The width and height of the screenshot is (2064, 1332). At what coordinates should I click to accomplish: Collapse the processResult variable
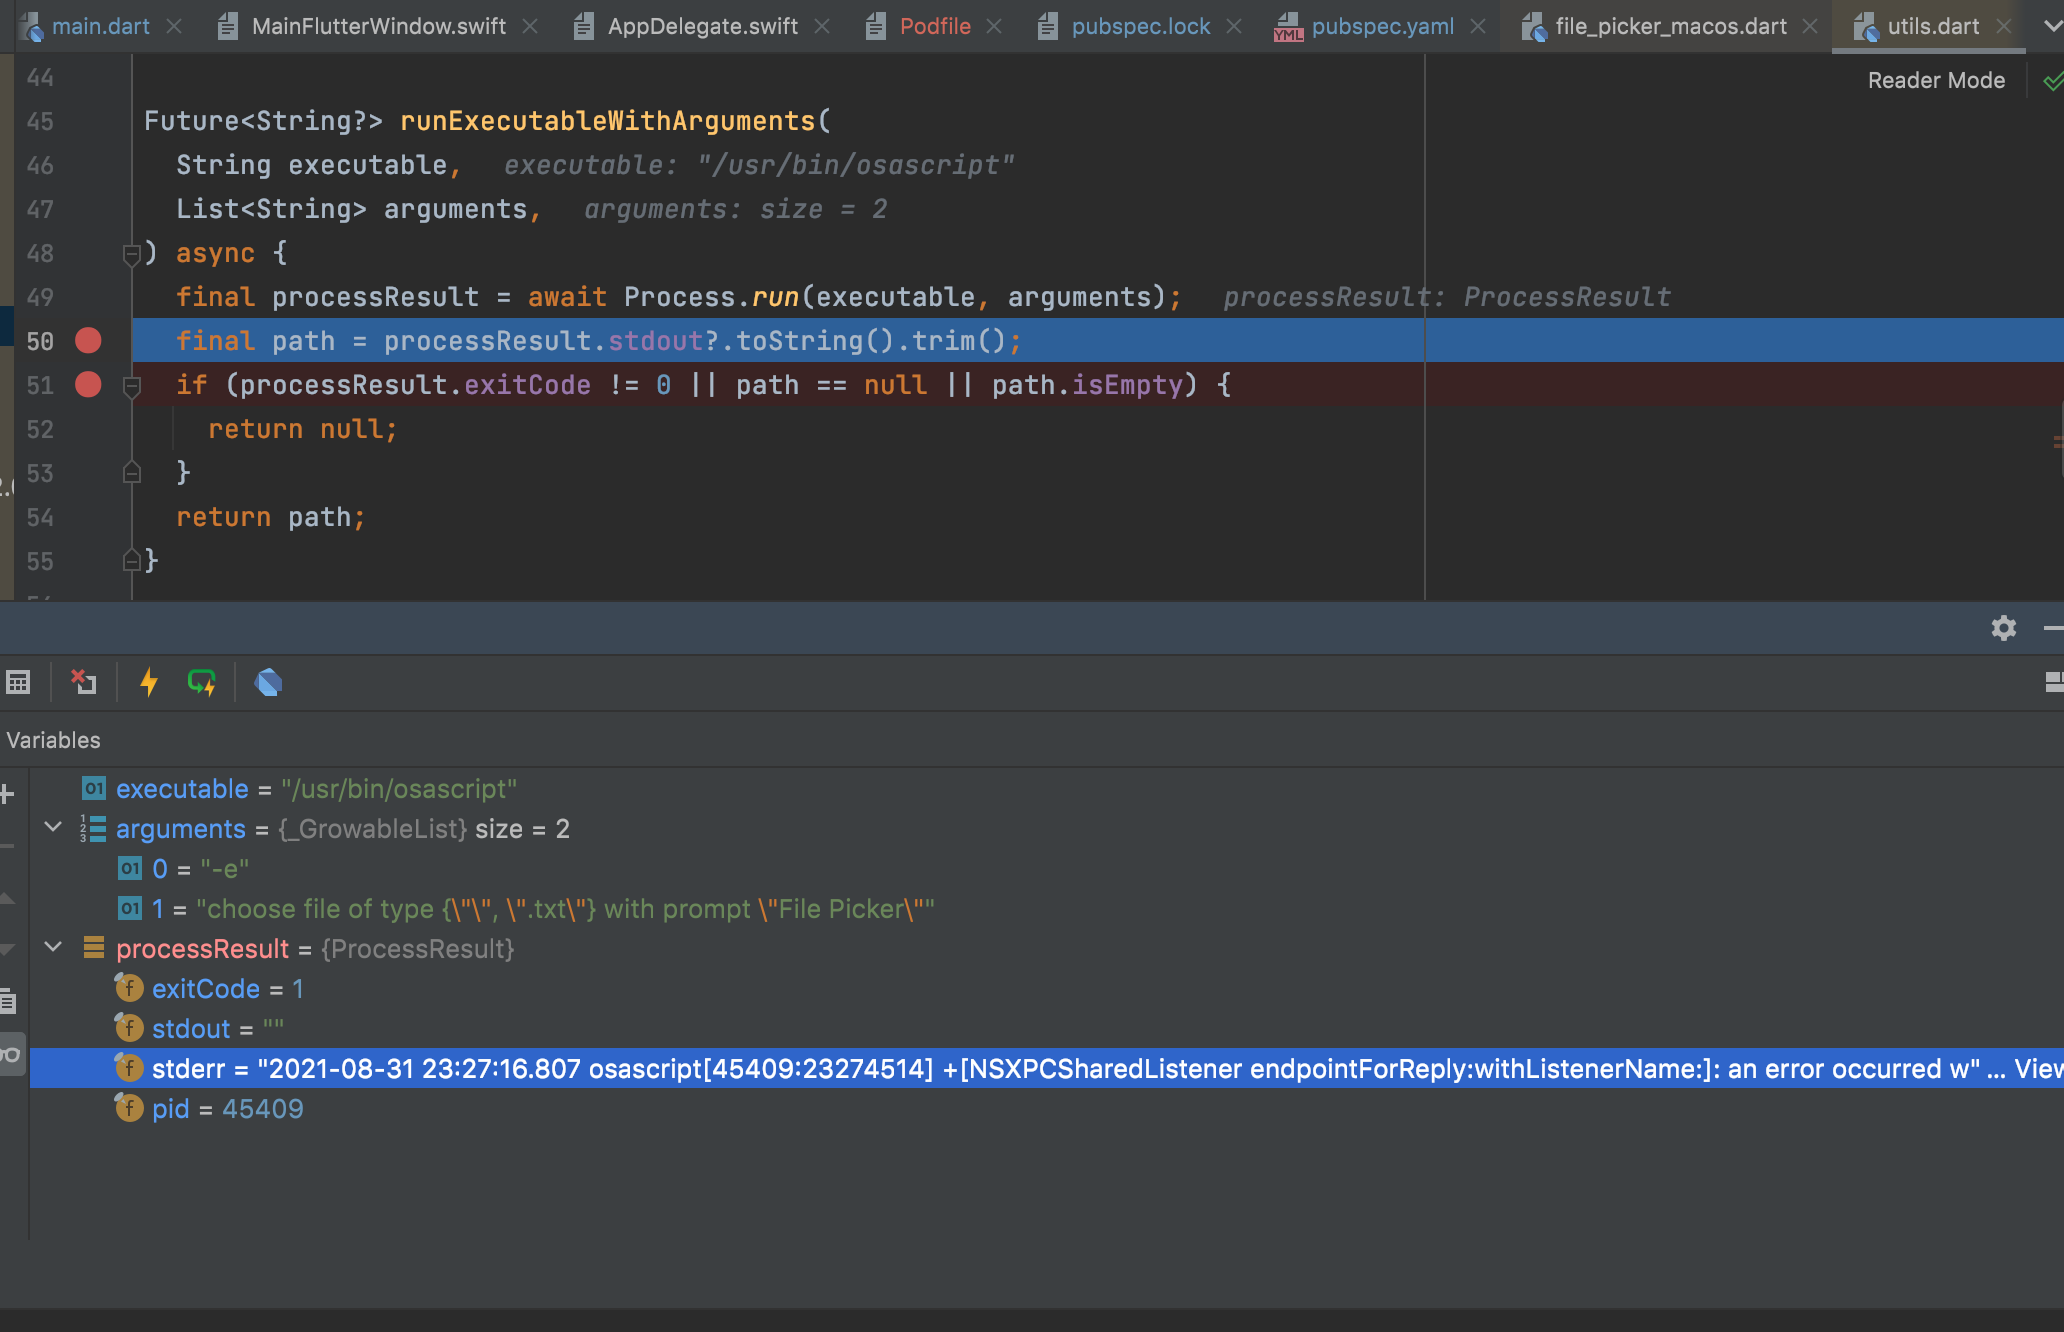click(x=53, y=948)
